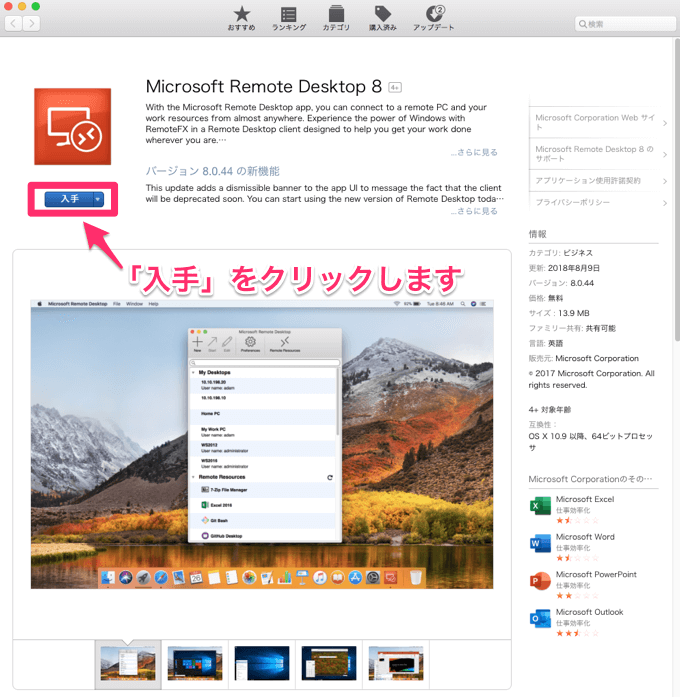
Task: Click the Microsoft Remote Desktop app icon
Action: point(73,127)
